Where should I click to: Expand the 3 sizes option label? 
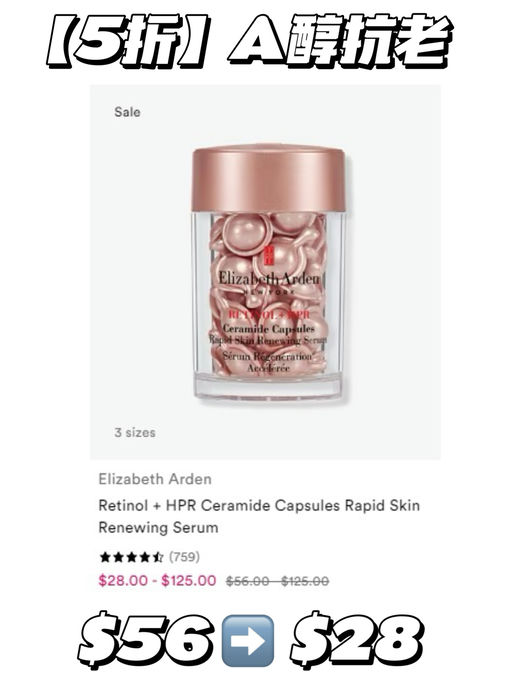click(135, 433)
